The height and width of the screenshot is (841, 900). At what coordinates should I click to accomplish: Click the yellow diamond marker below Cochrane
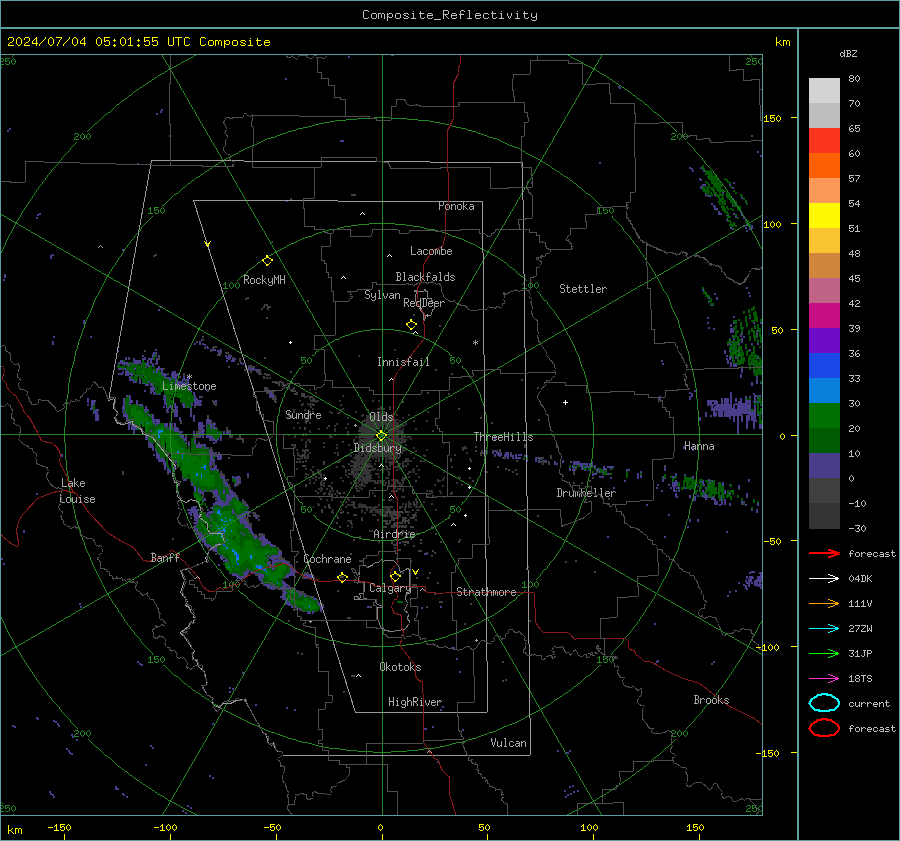(x=343, y=577)
